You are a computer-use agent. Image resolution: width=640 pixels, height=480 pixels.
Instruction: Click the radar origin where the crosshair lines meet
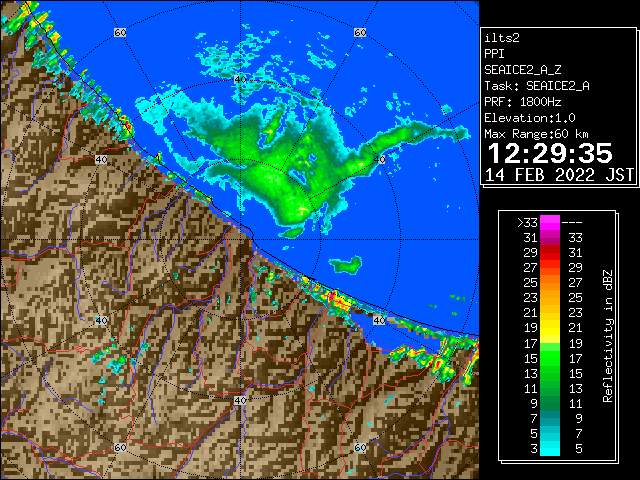pos(240,240)
